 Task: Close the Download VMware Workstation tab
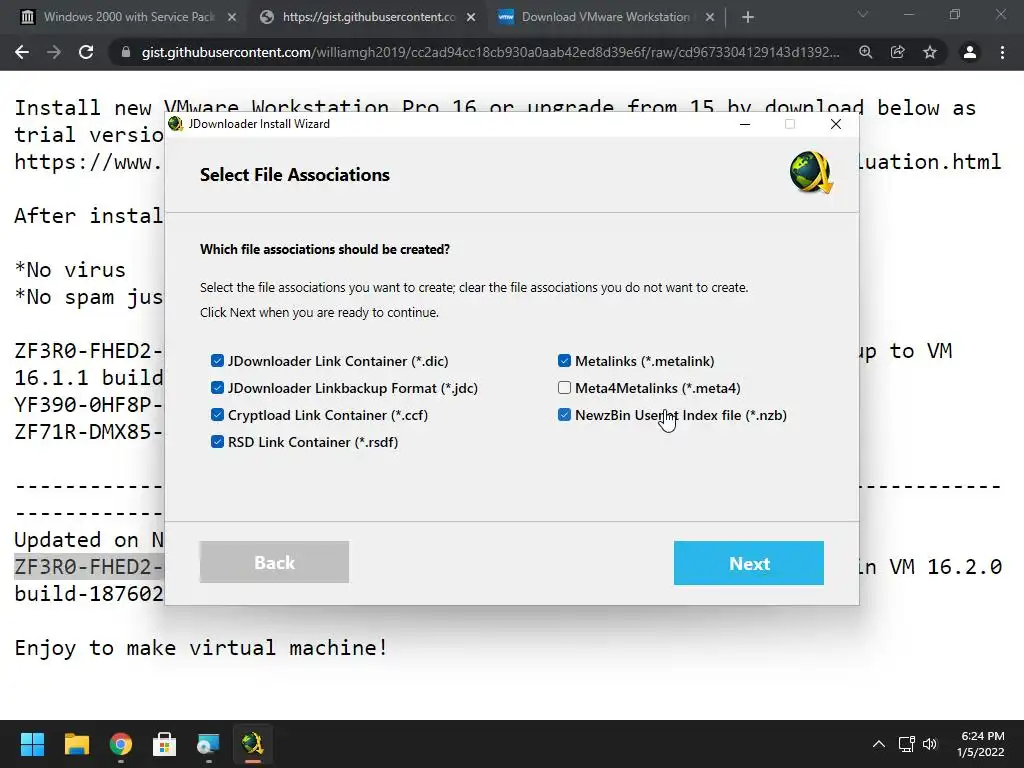(x=710, y=18)
